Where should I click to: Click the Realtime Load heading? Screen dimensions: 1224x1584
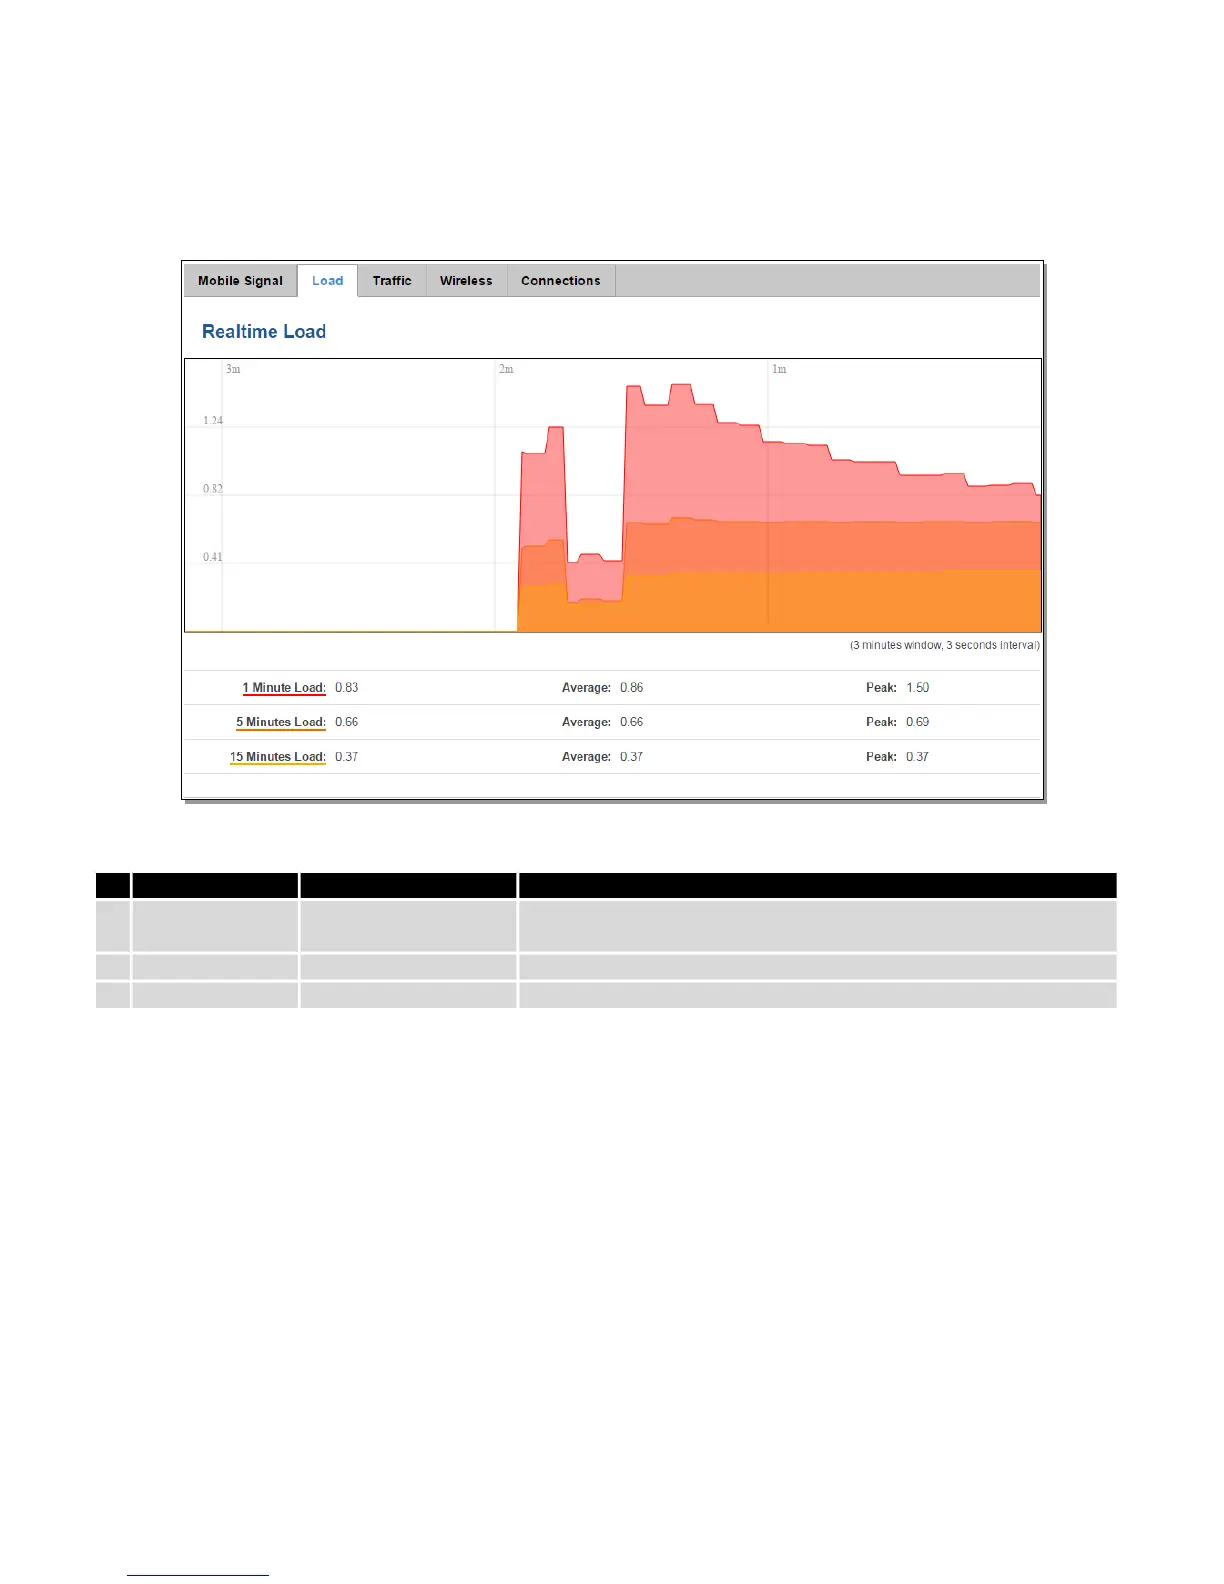point(264,332)
